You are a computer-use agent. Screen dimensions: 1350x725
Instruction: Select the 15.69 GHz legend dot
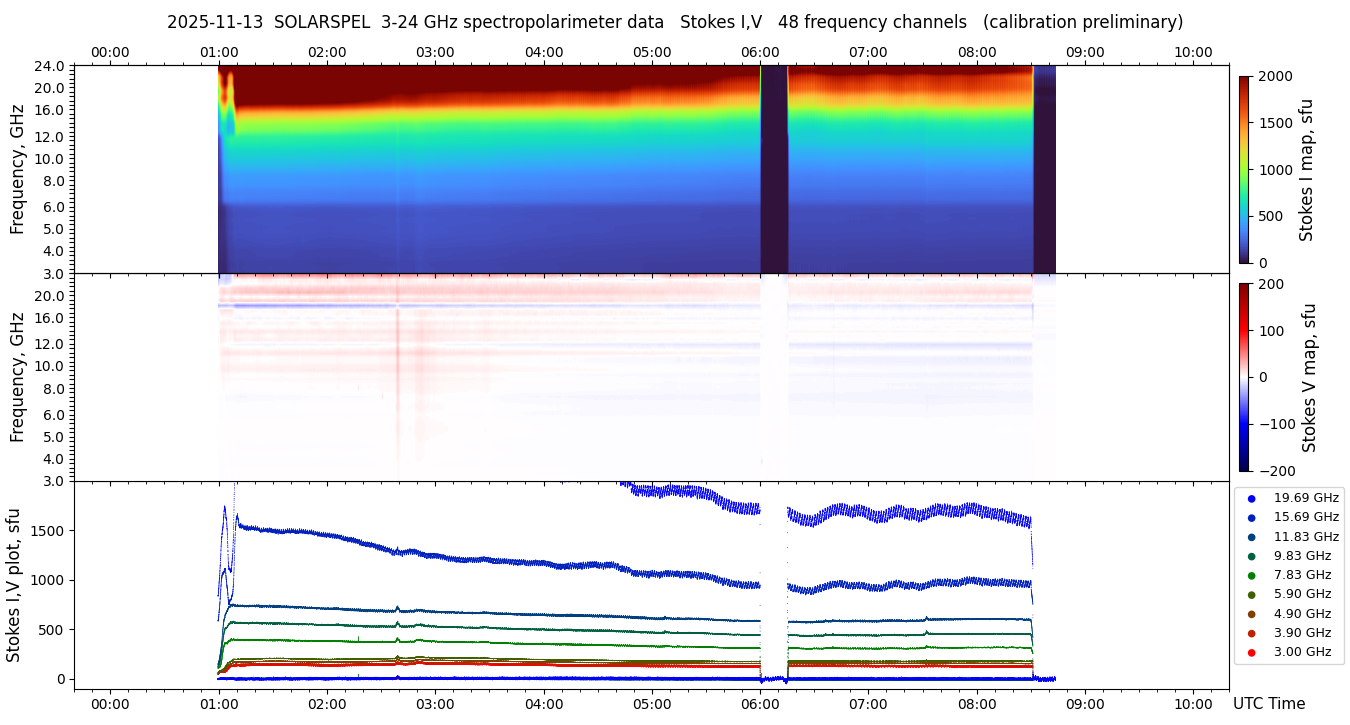[x=1251, y=517]
